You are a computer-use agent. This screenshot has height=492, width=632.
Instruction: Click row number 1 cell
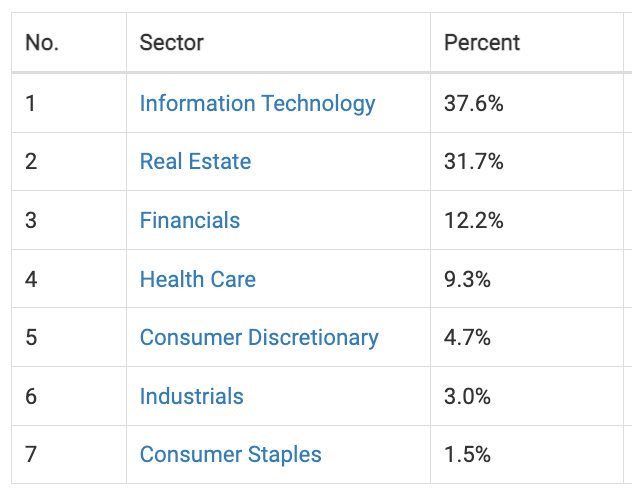[x=31, y=103]
